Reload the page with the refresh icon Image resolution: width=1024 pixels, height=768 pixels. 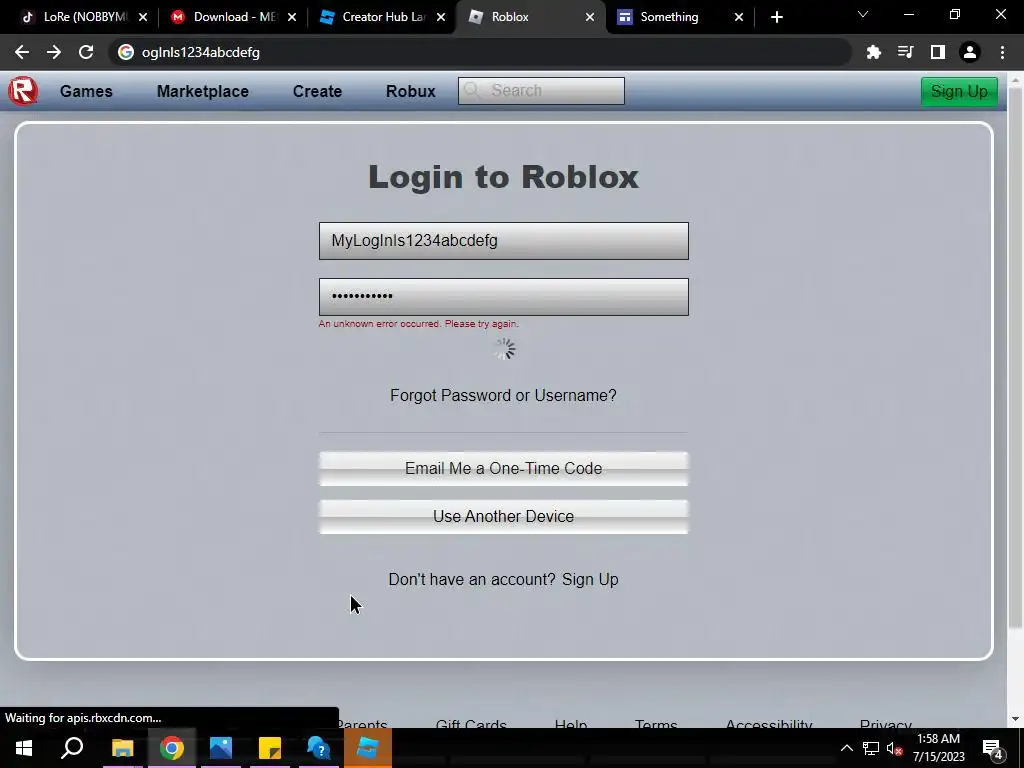click(x=86, y=52)
